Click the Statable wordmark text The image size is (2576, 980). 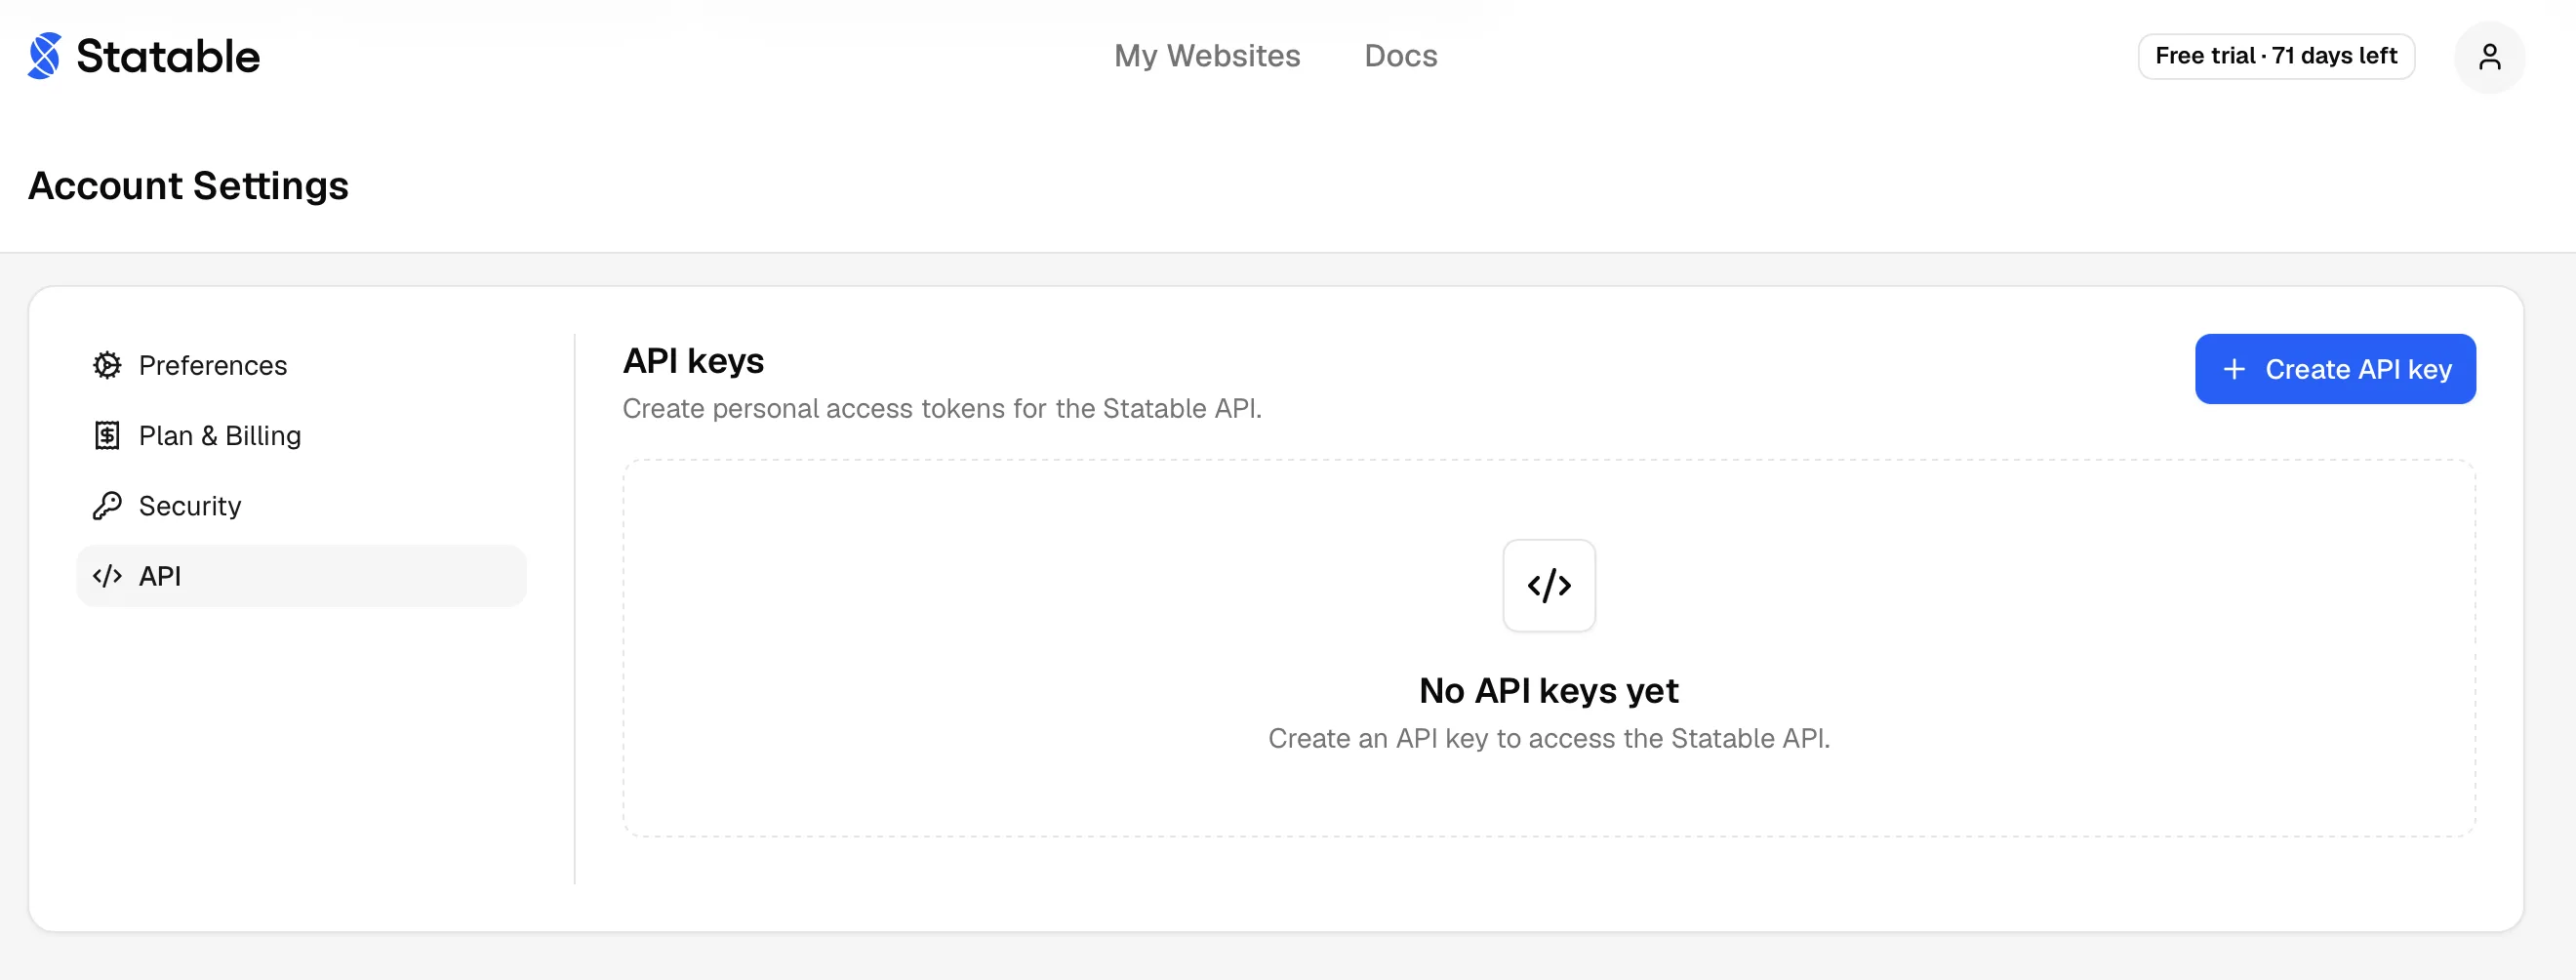pos(168,57)
